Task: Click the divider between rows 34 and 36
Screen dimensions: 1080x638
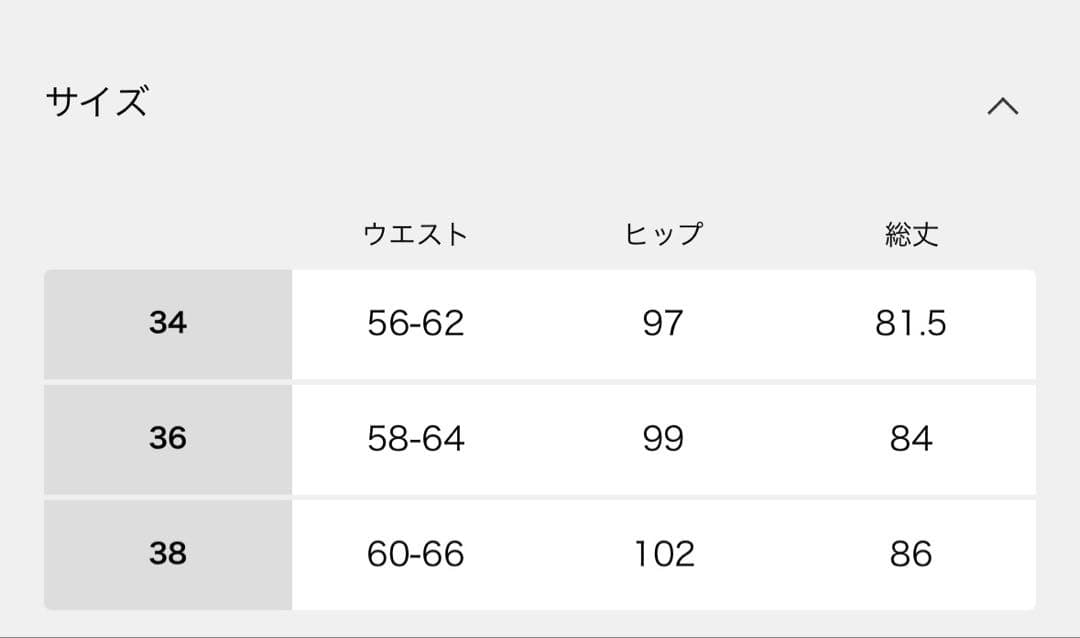Action: pyautogui.click(x=540, y=382)
